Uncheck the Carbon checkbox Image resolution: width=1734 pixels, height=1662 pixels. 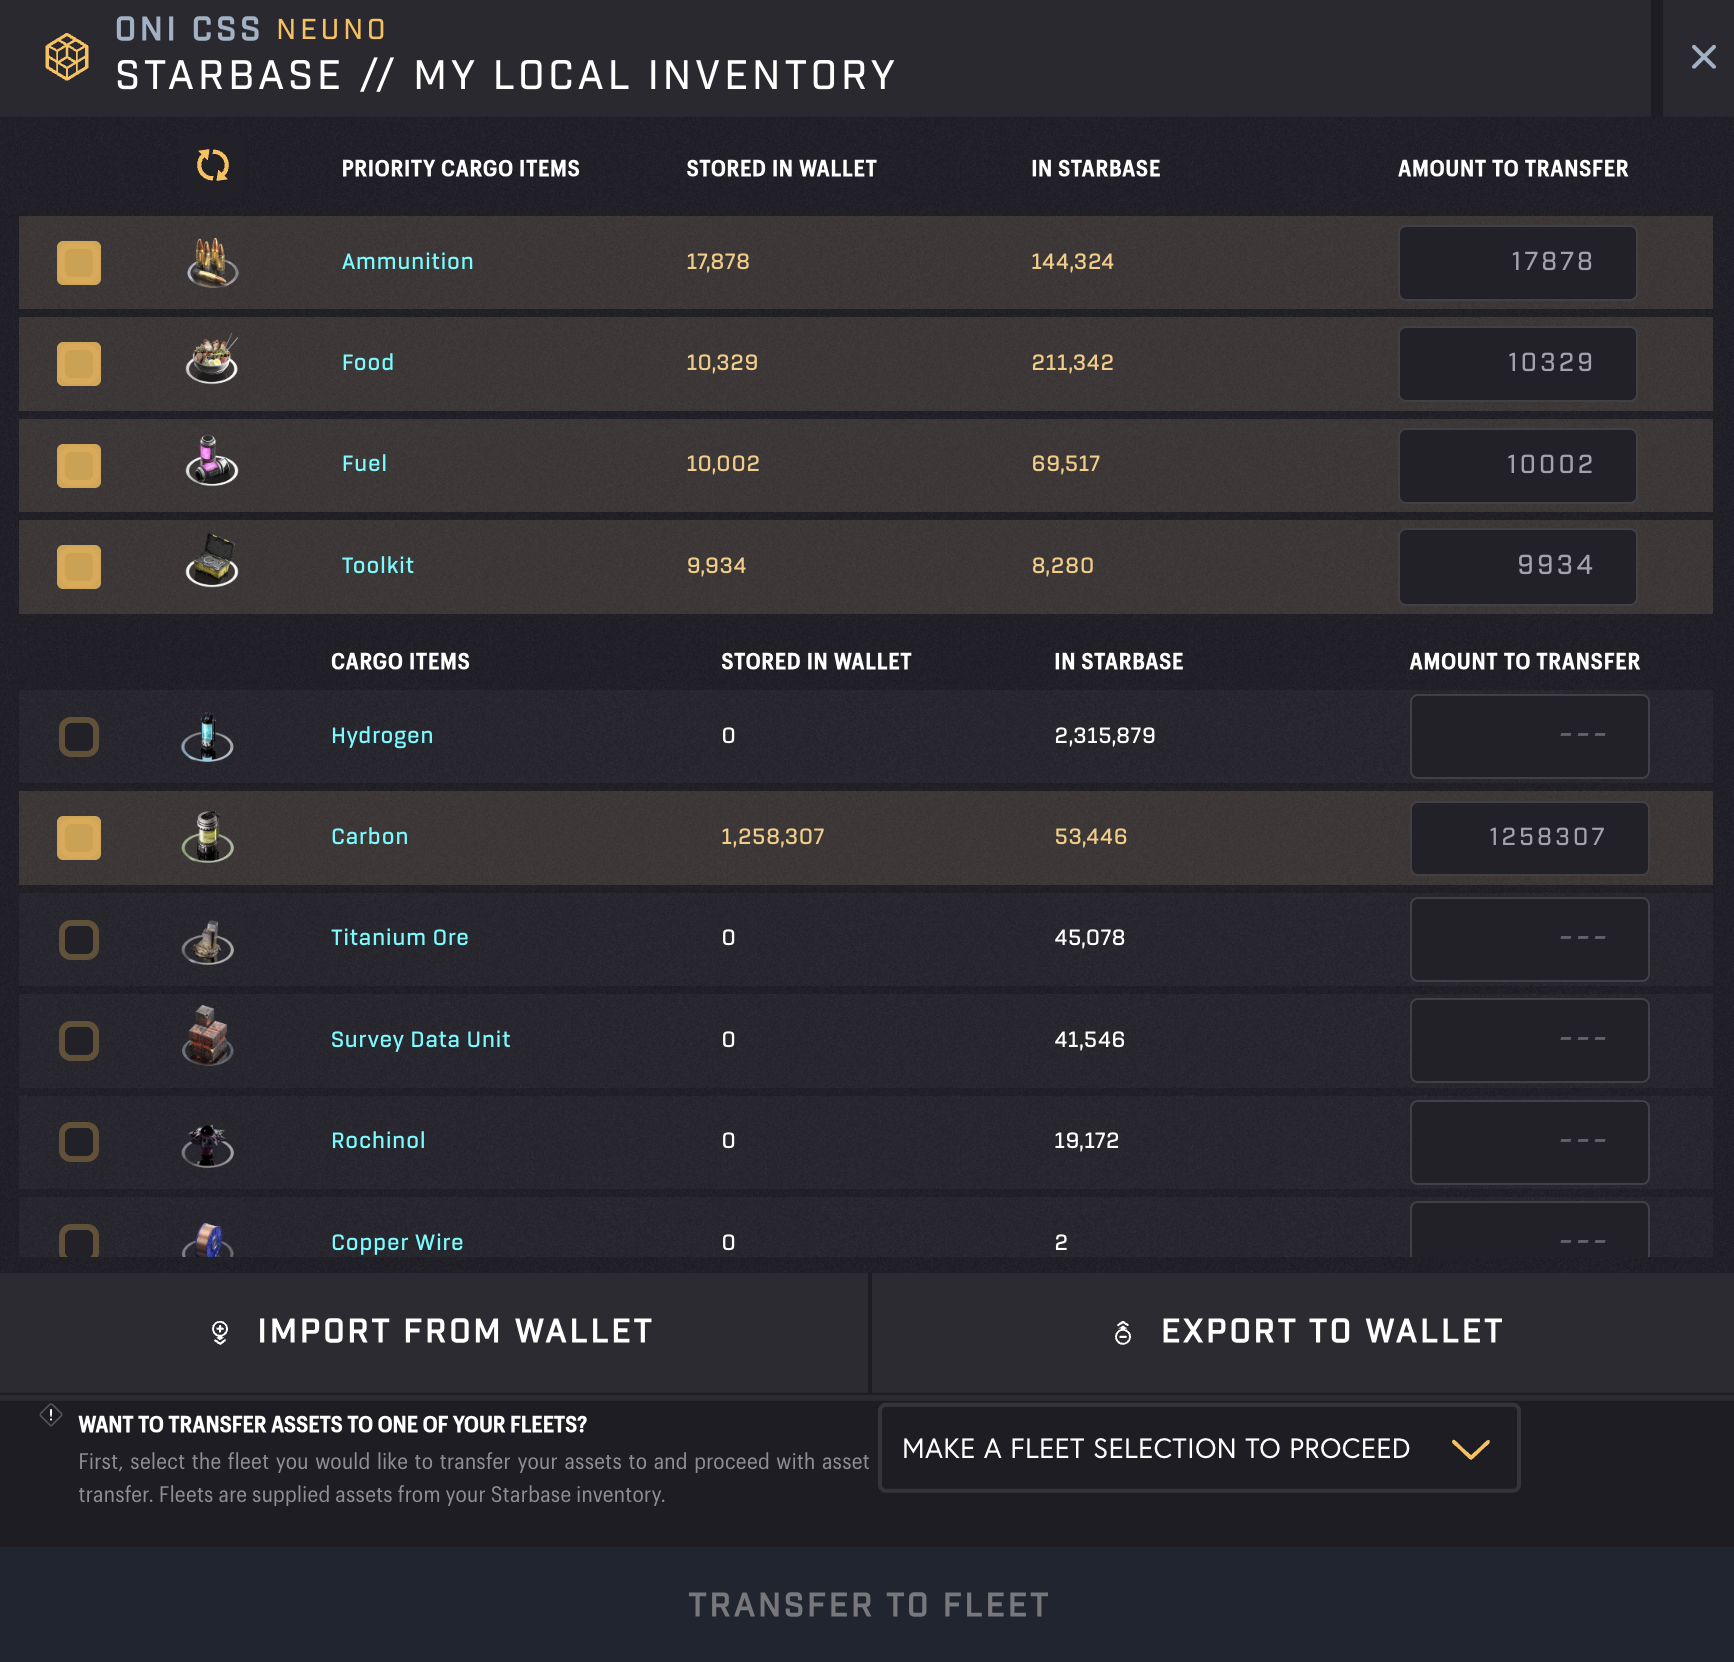point(79,838)
